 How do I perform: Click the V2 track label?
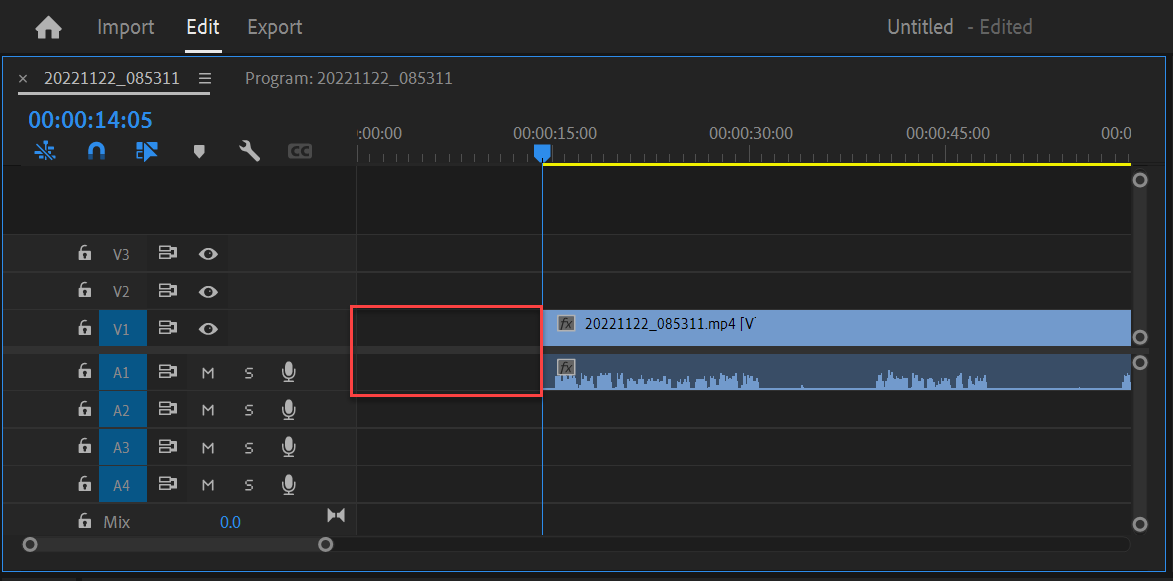(x=121, y=292)
